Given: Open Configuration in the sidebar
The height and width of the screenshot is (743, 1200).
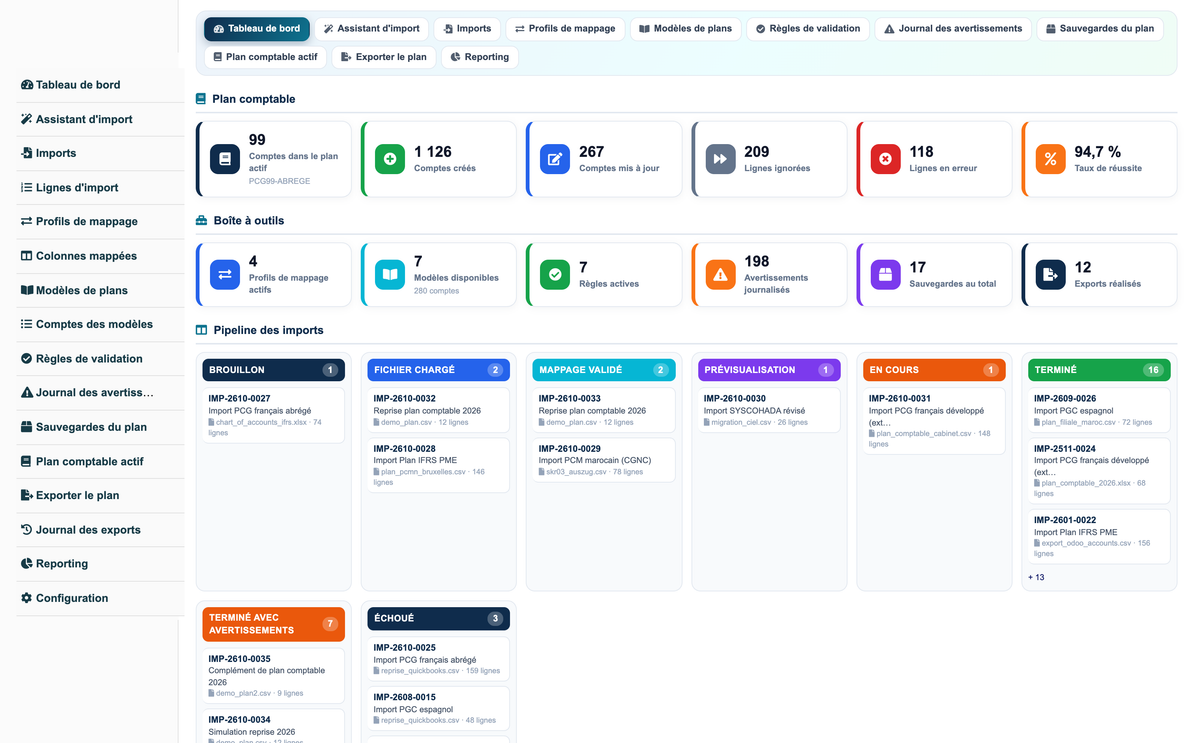Looking at the screenshot, I should pos(99,598).
